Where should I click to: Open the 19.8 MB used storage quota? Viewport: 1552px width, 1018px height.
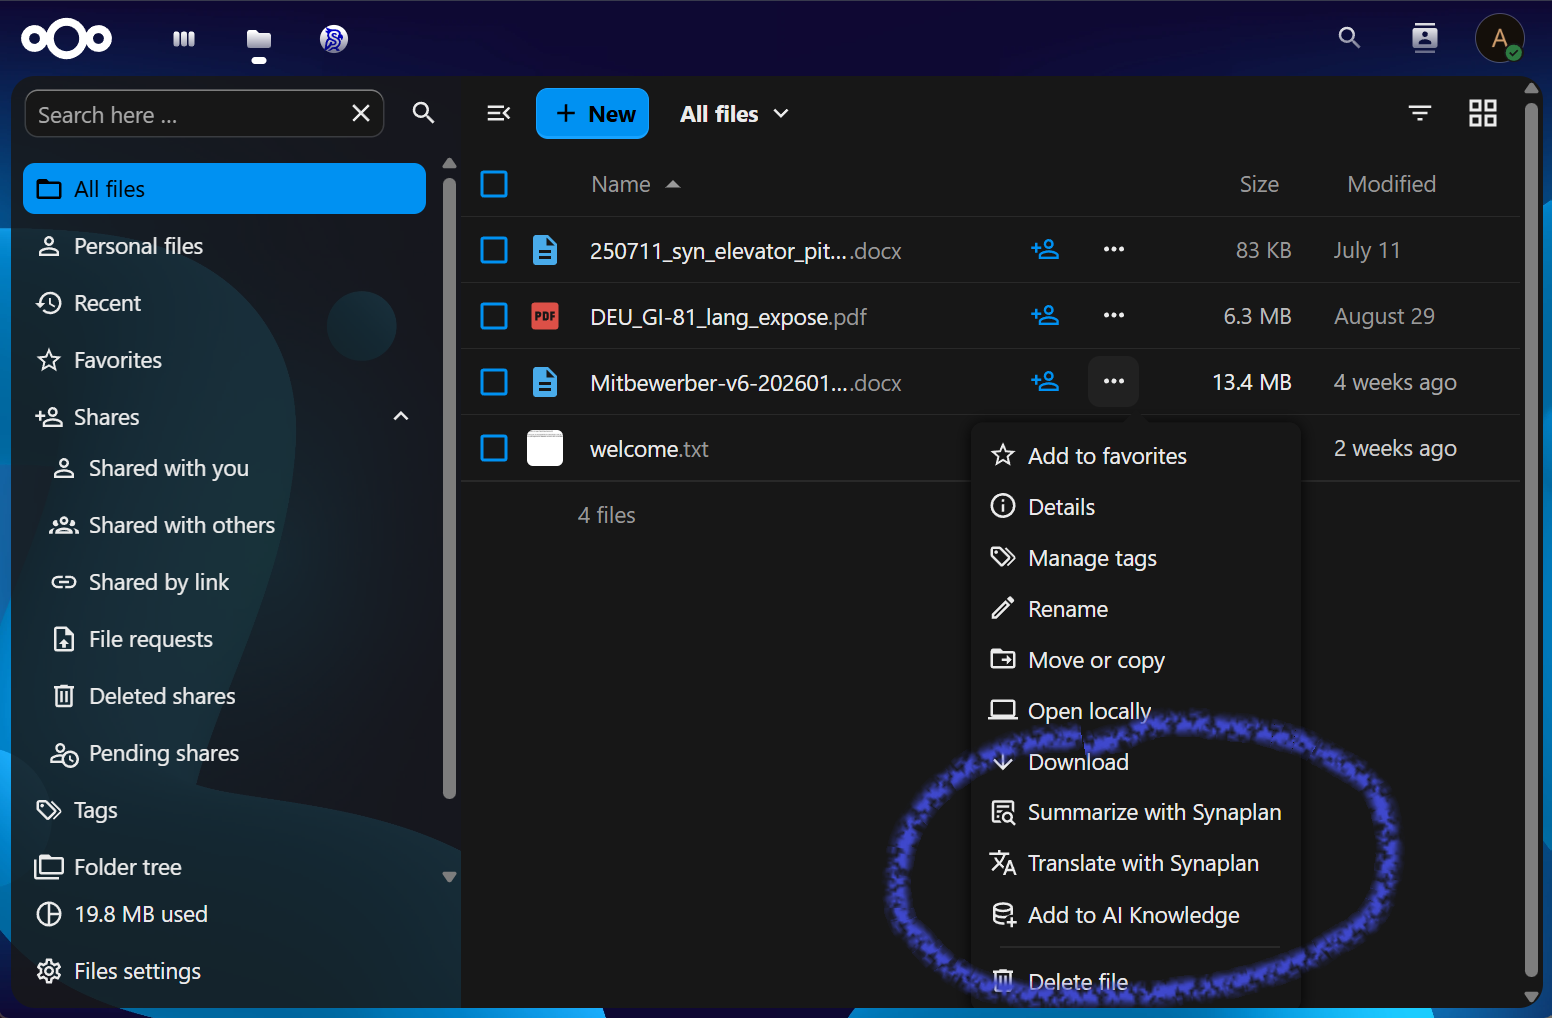pos(226,914)
